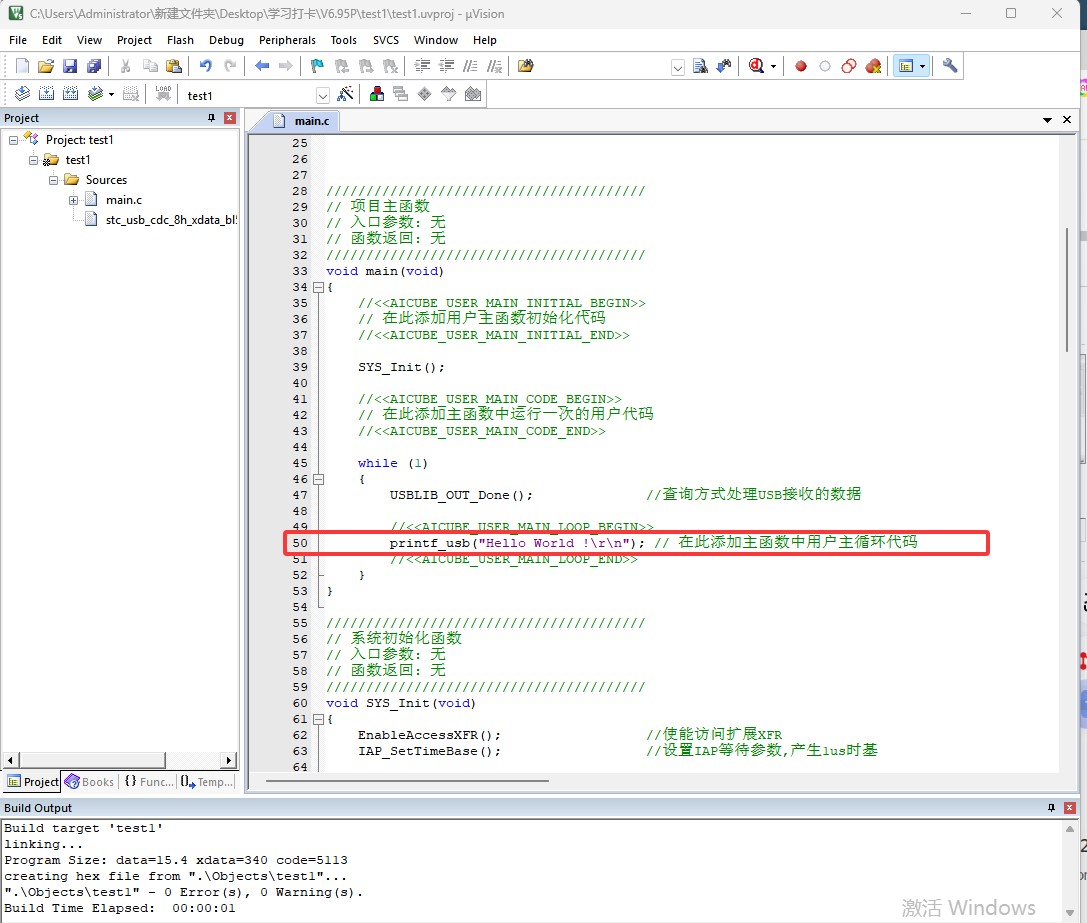Open the Flash menu

[x=180, y=40]
